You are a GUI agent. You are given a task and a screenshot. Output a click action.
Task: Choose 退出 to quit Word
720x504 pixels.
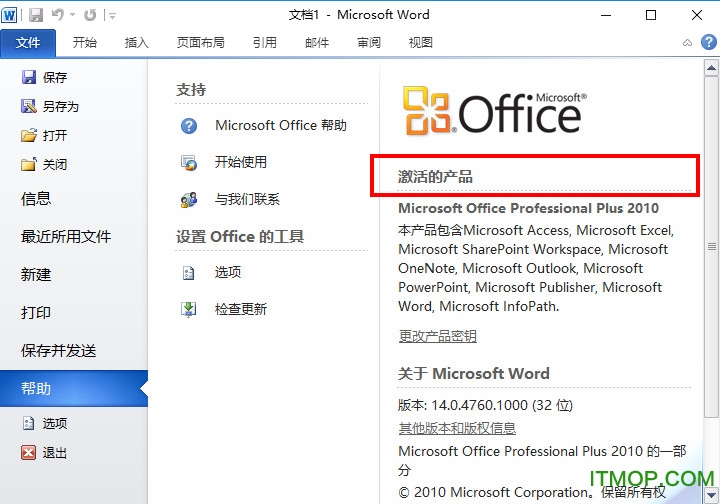point(55,453)
